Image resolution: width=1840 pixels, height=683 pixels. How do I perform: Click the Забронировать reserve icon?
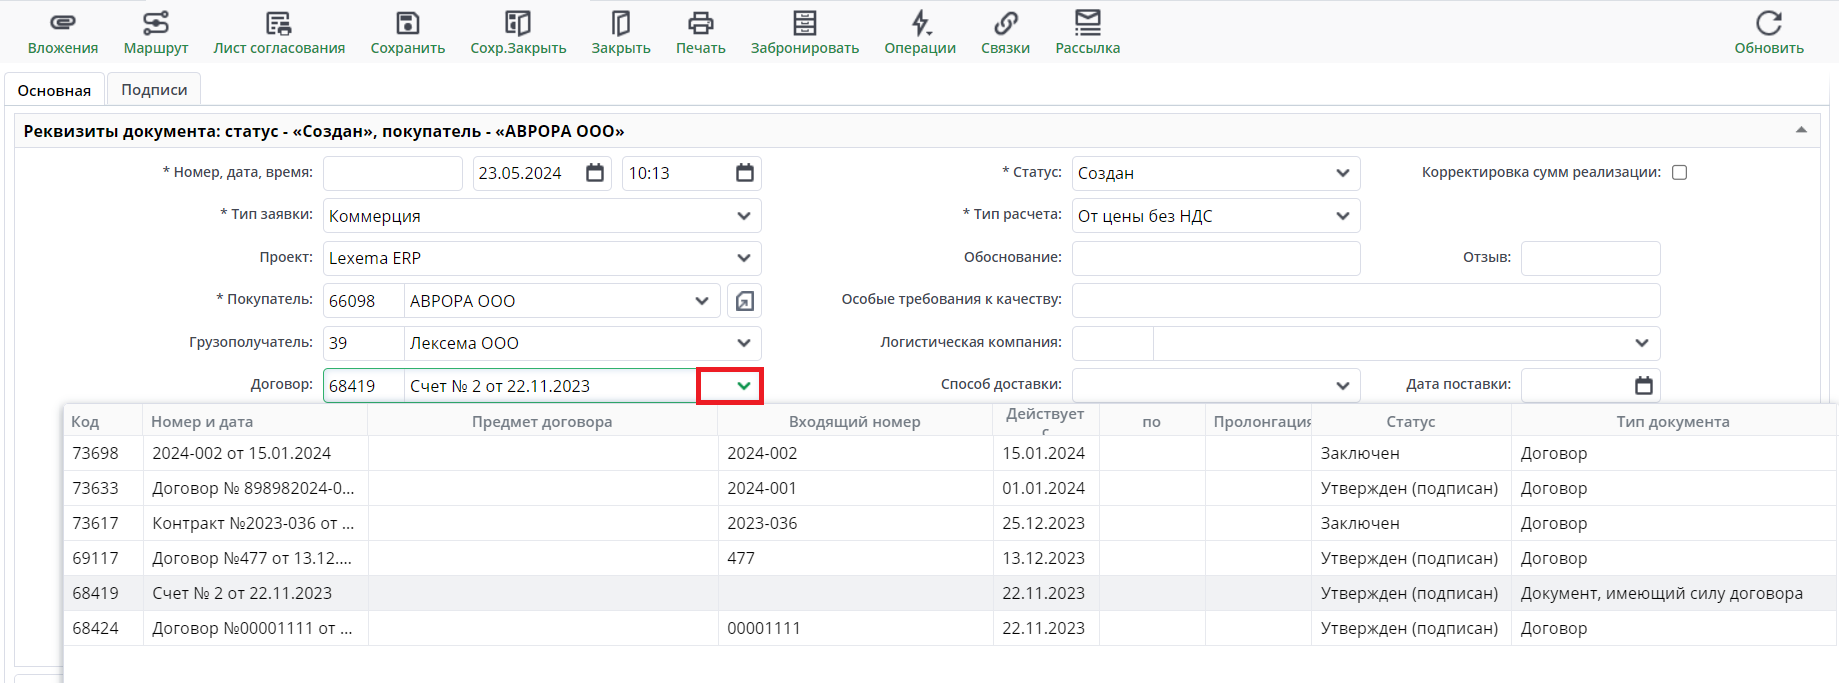(x=804, y=23)
